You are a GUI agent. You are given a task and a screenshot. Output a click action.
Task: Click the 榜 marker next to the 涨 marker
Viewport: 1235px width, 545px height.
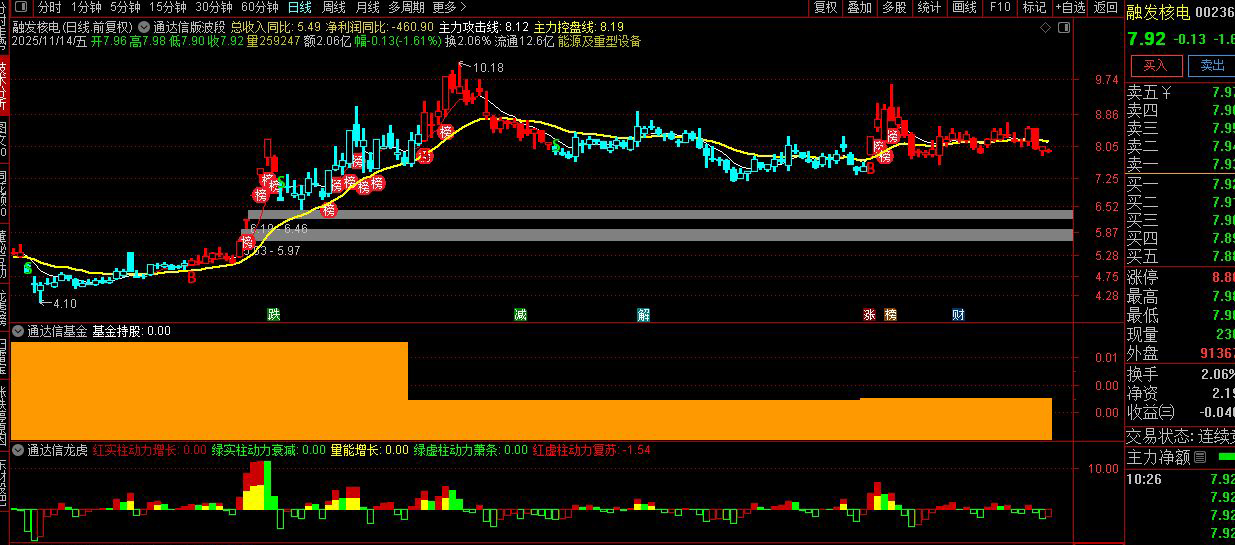[889, 315]
